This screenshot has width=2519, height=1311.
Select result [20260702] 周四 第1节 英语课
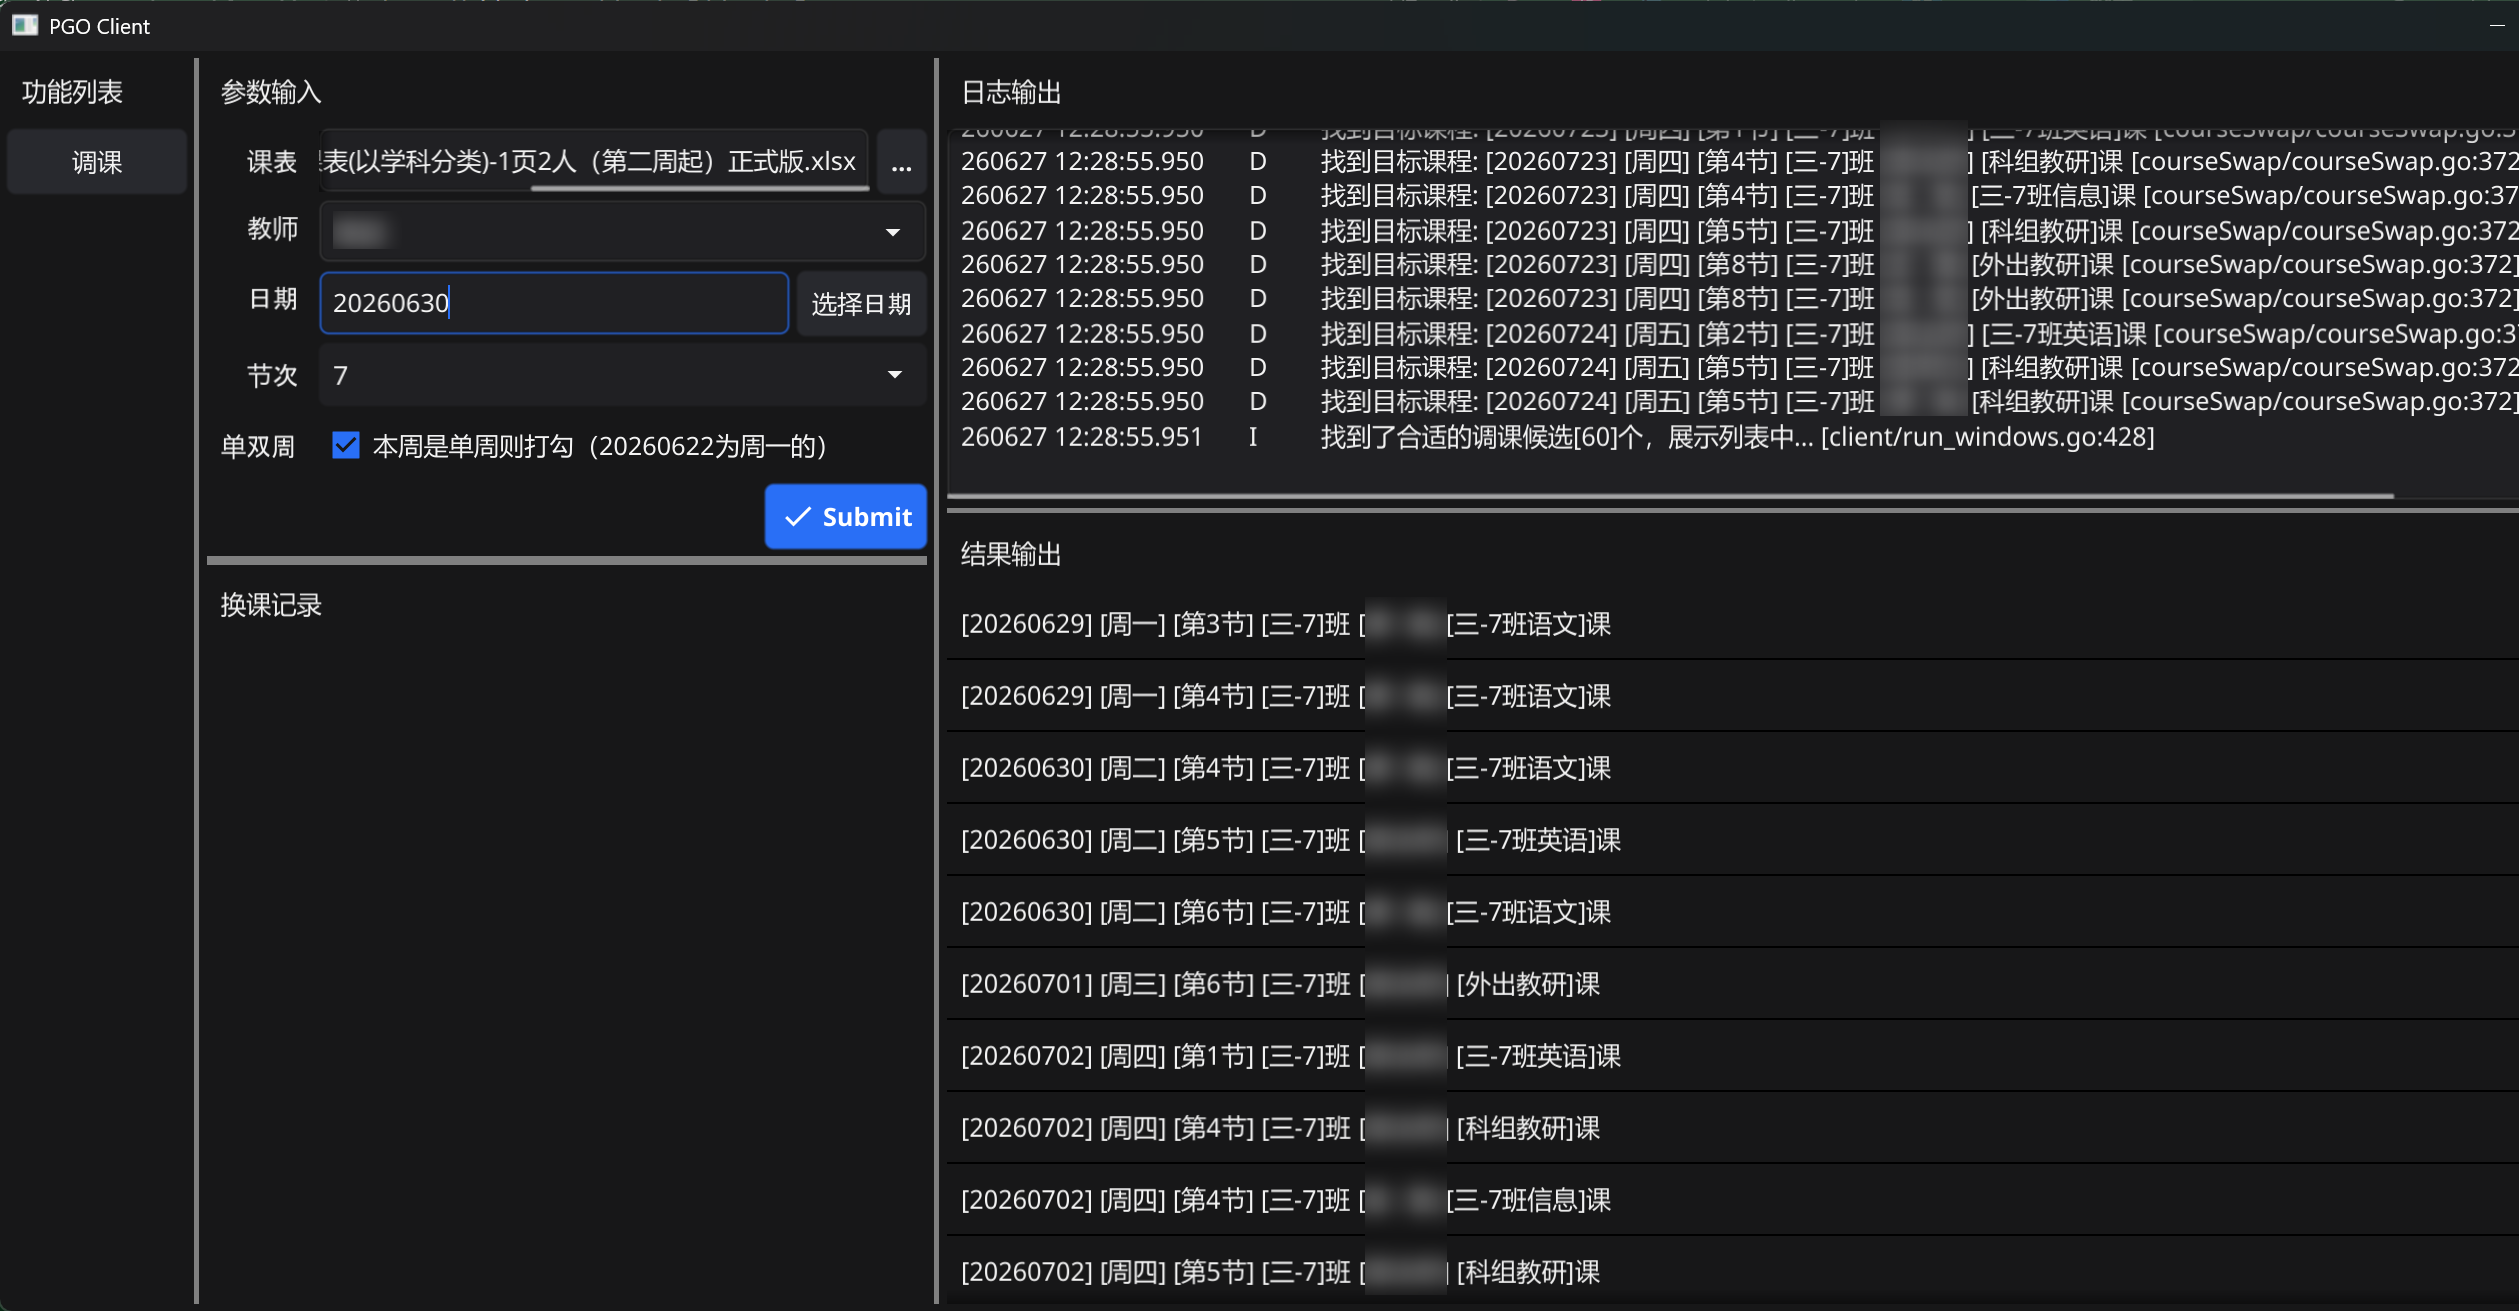(x=1732, y=1056)
